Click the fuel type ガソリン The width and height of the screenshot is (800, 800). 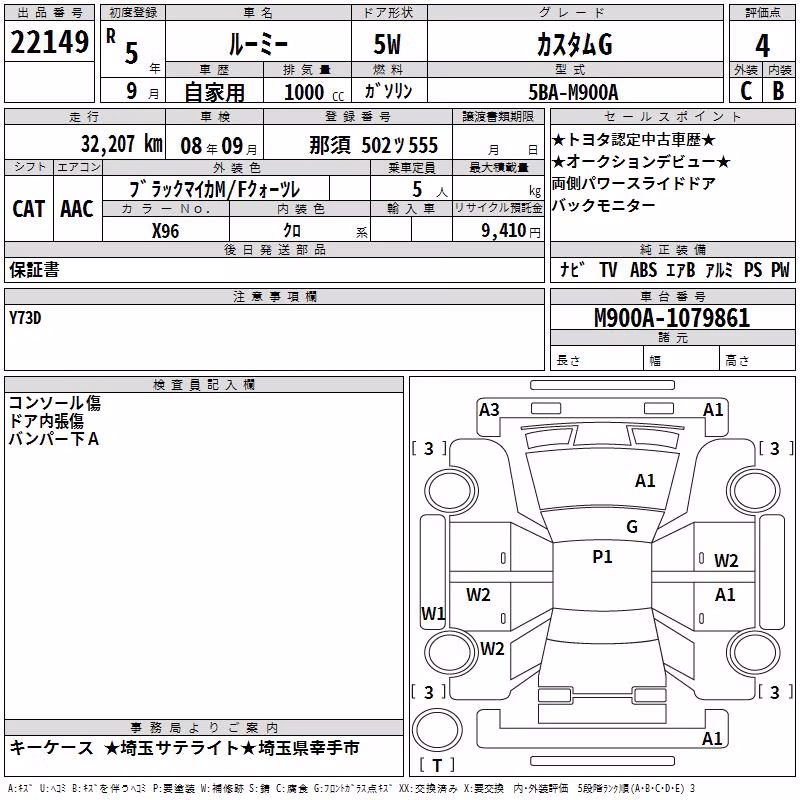[388, 91]
